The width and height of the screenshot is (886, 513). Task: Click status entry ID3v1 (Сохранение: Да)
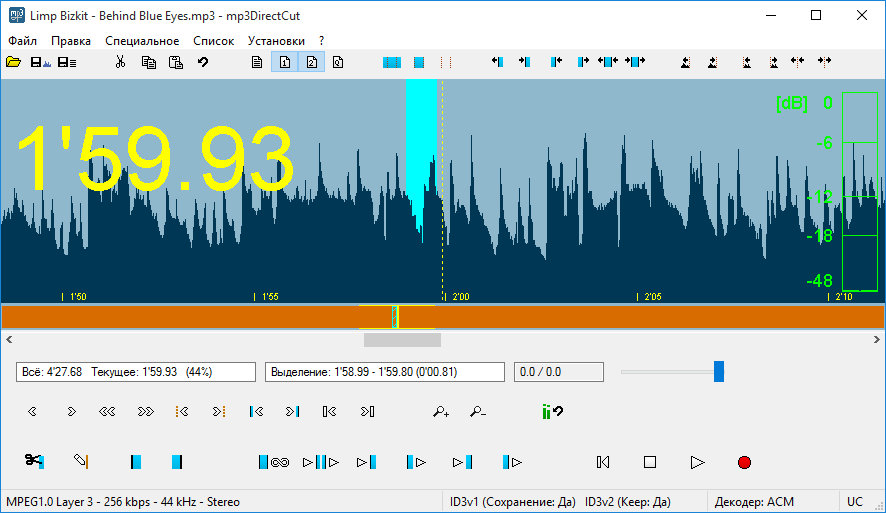tap(513, 502)
